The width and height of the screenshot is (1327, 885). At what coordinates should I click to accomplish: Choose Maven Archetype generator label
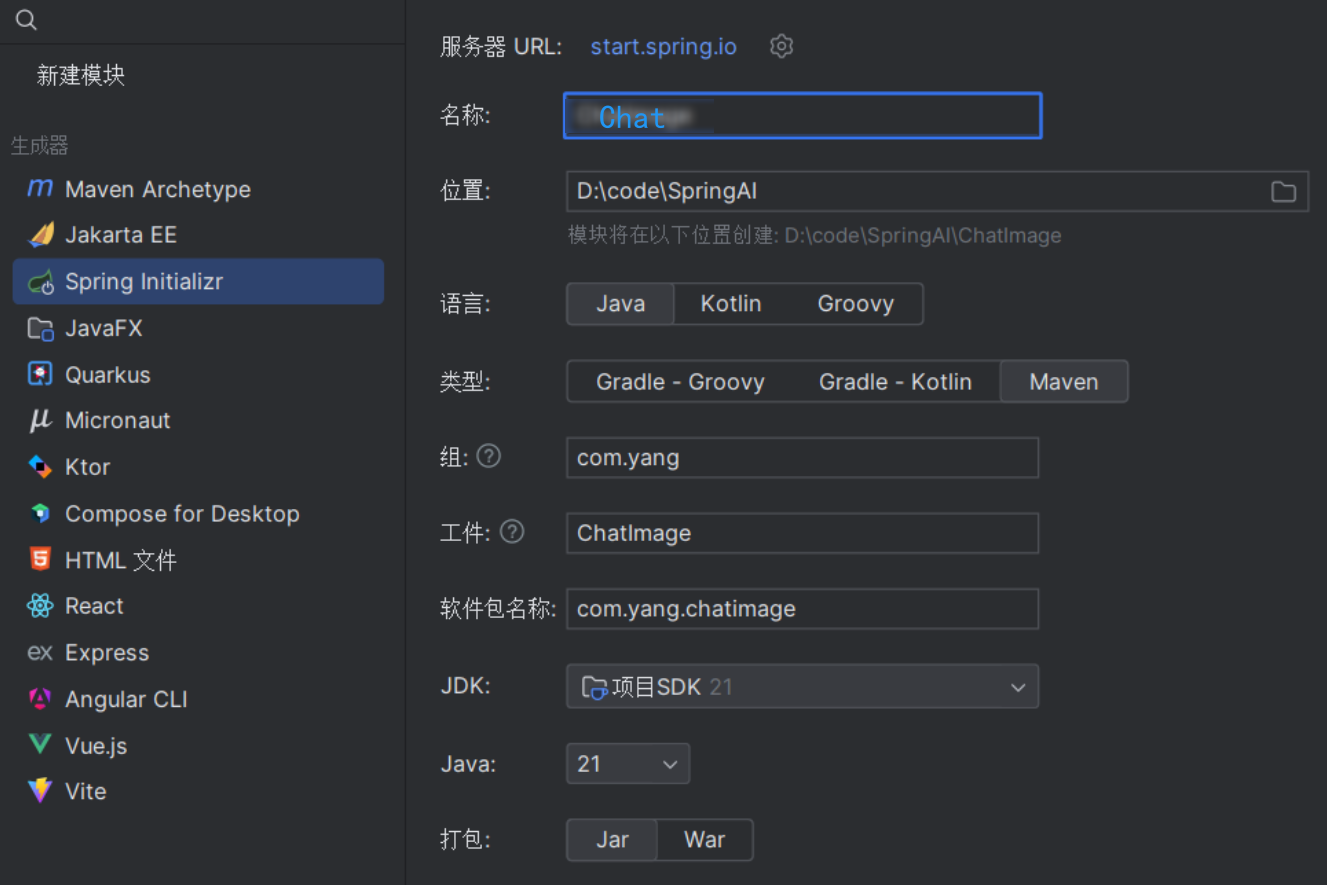tap(158, 189)
